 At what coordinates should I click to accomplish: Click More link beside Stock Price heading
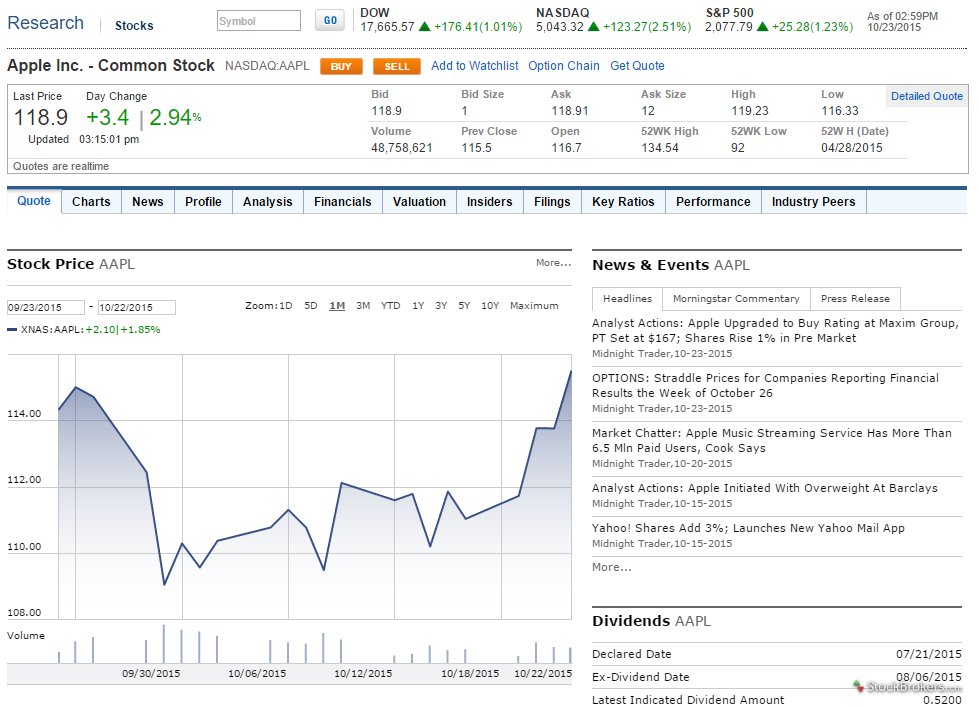click(553, 263)
